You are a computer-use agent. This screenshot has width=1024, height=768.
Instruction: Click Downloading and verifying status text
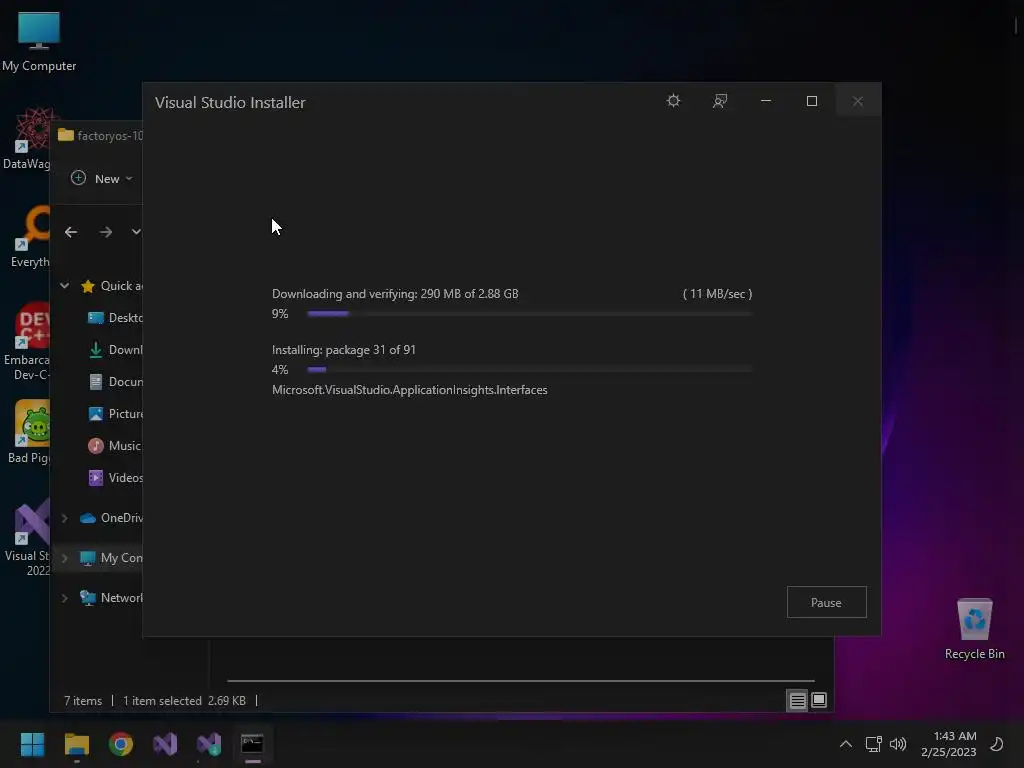coord(395,294)
